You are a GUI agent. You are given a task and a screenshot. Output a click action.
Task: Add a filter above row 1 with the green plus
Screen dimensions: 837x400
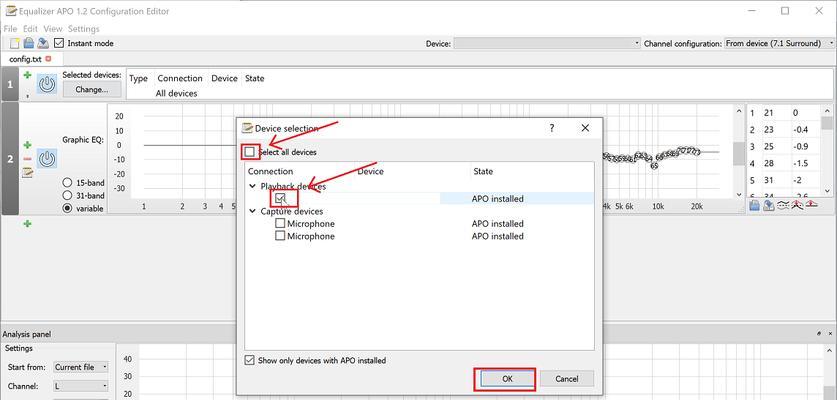point(27,75)
